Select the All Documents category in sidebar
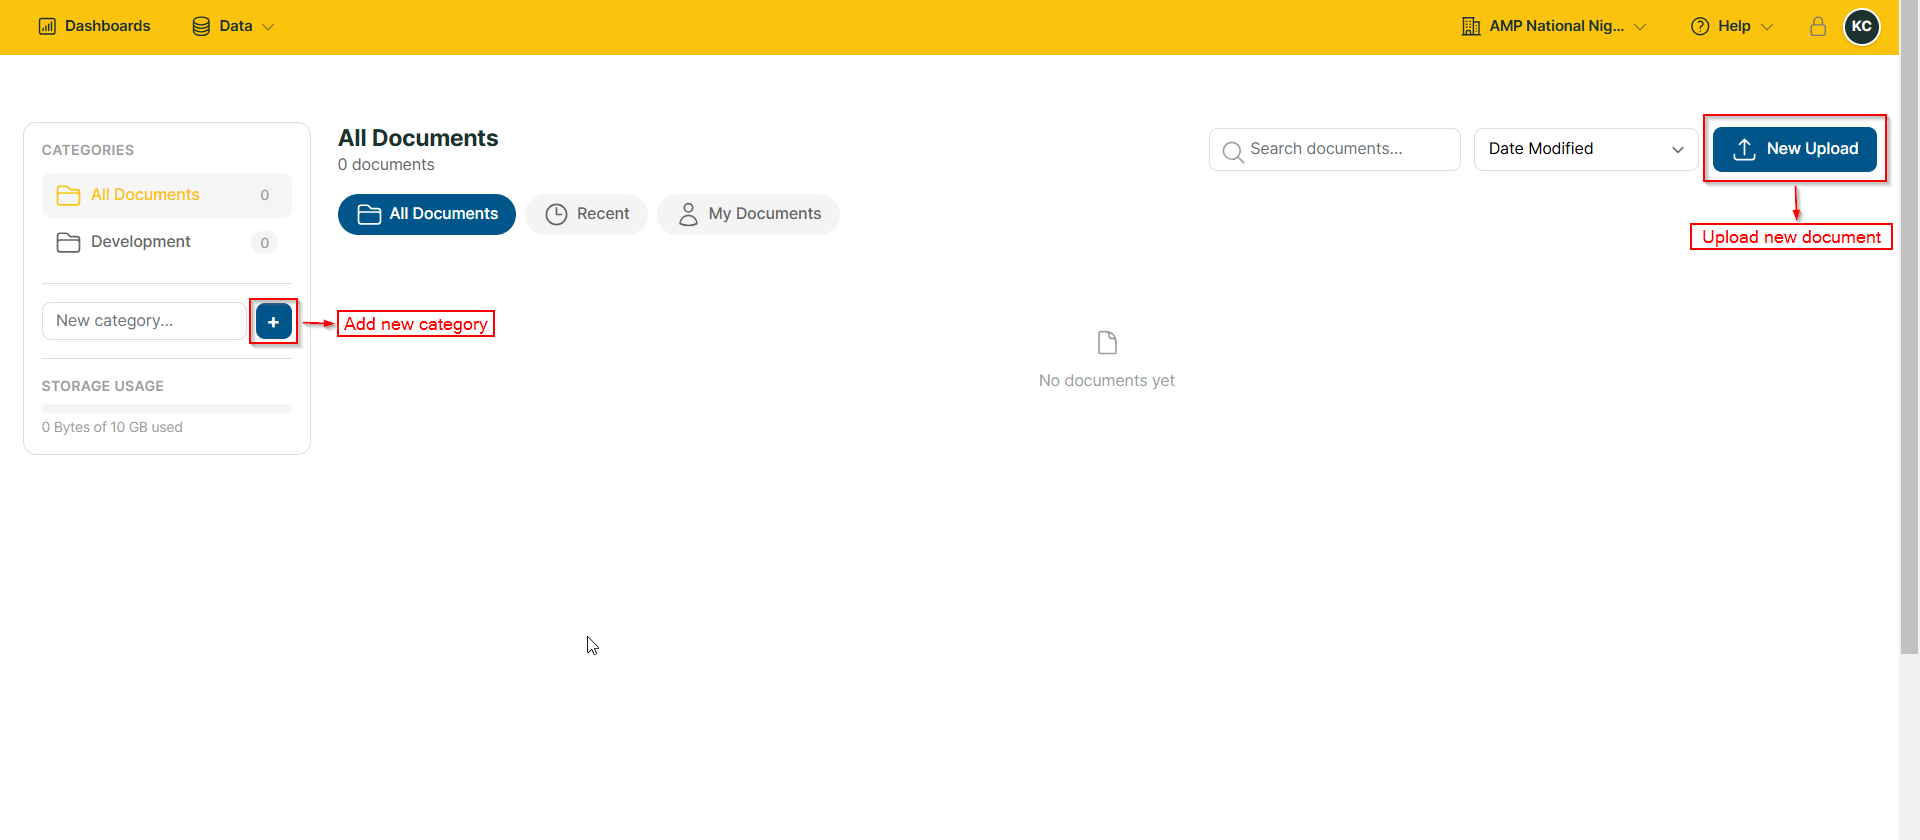 pos(167,195)
